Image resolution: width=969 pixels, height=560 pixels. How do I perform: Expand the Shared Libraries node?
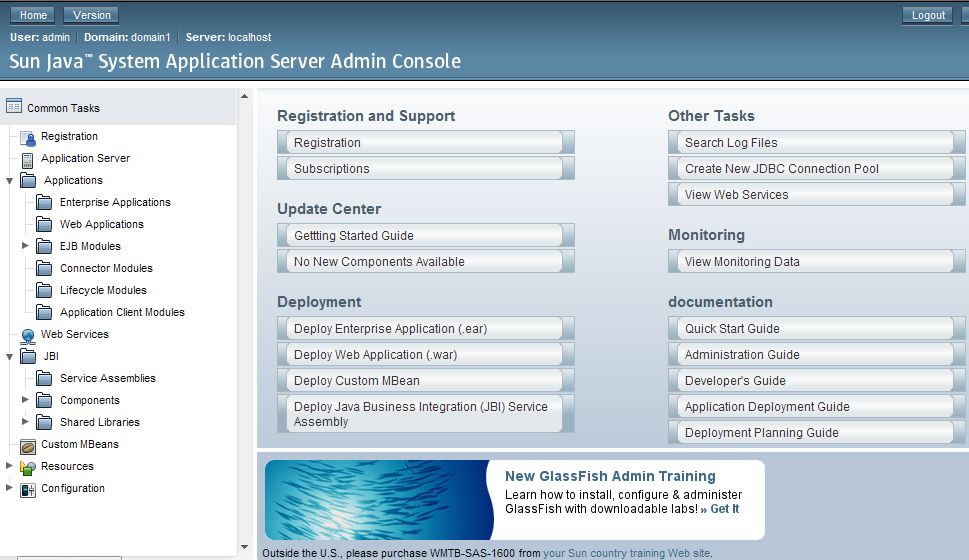25,422
